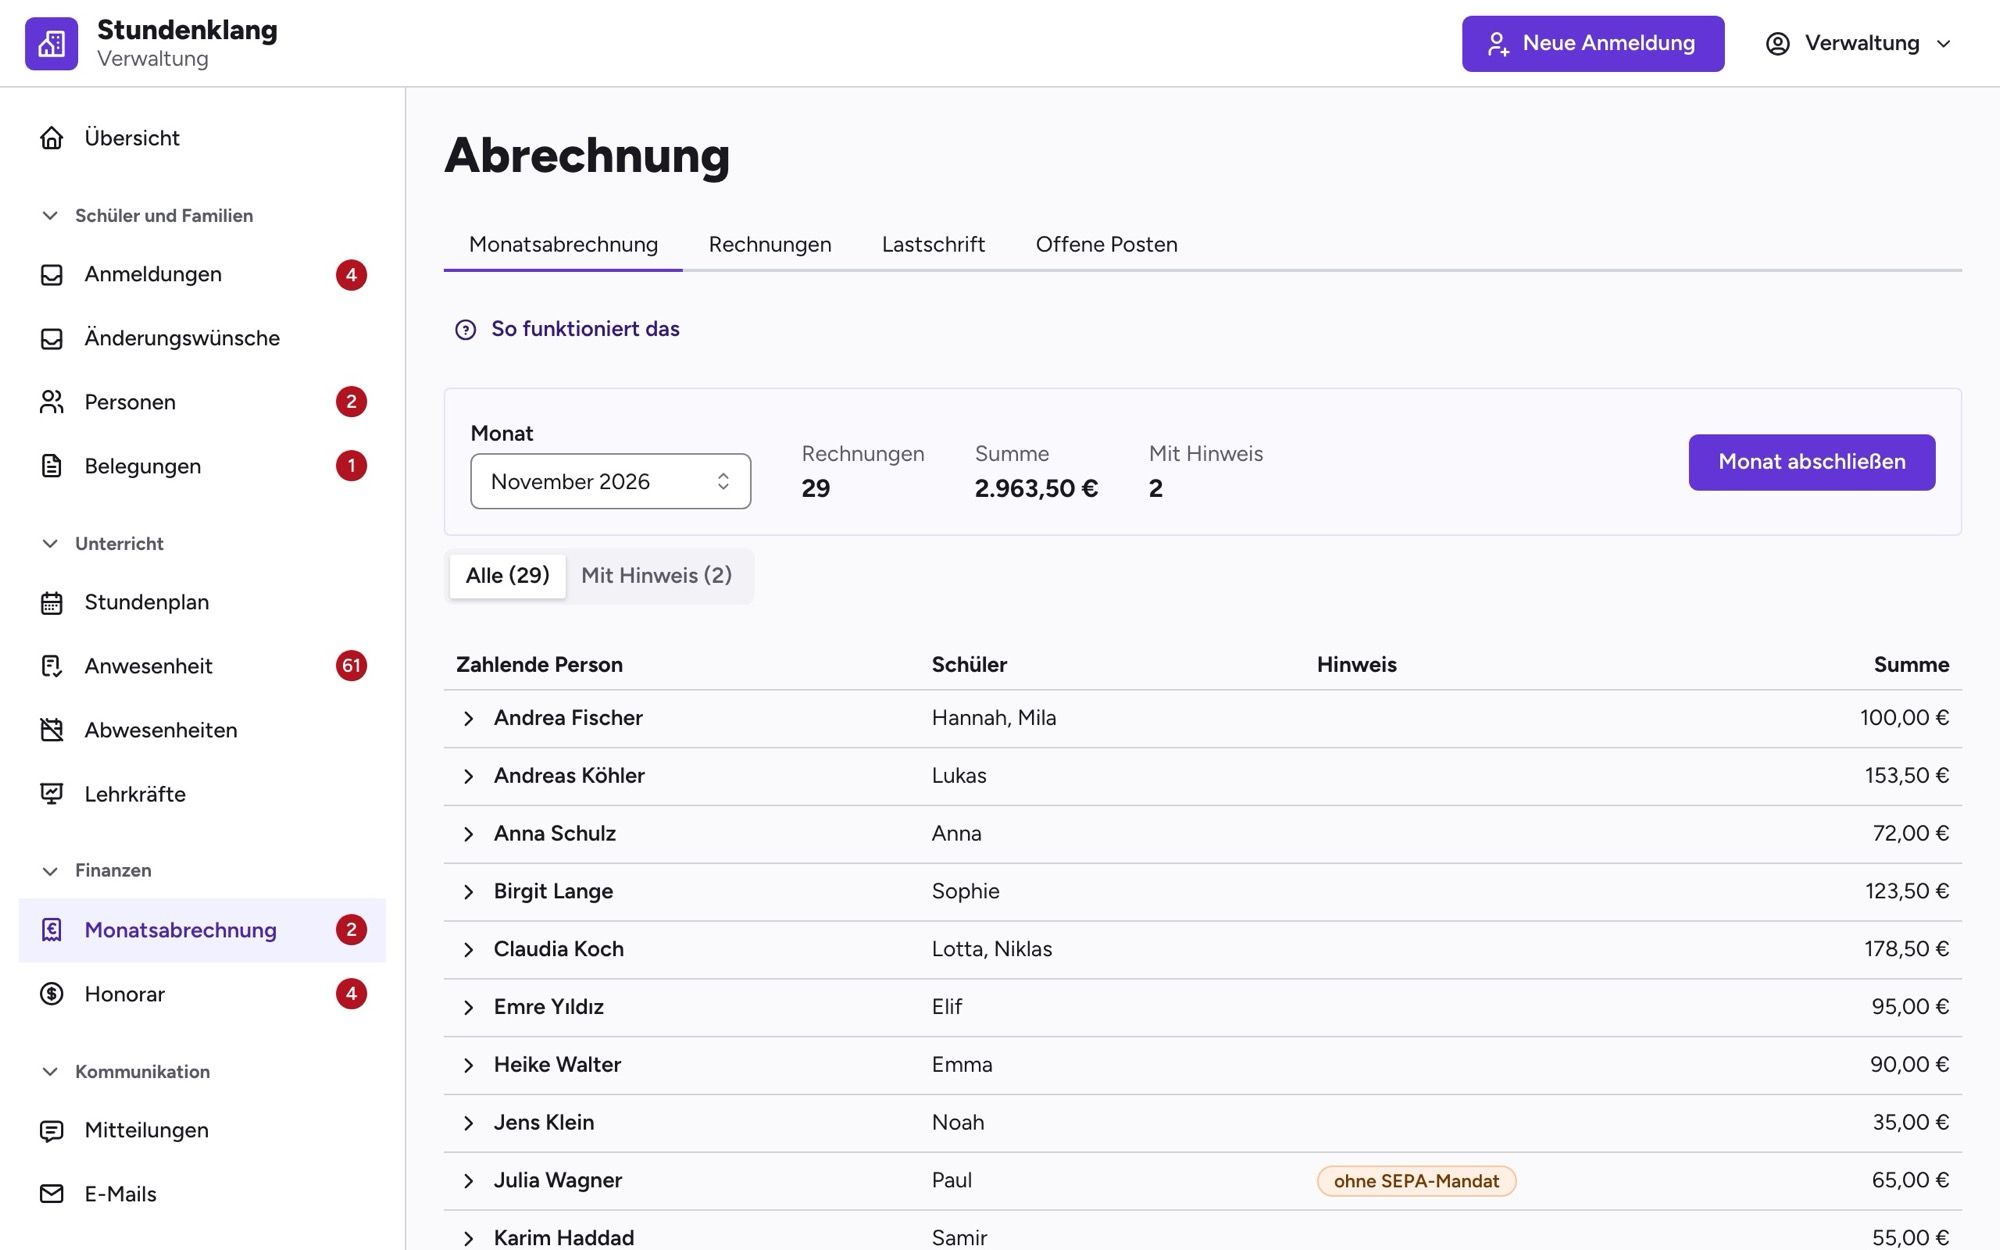2000x1250 pixels.
Task: Click the 178,50 € amount
Action: click(x=1906, y=949)
